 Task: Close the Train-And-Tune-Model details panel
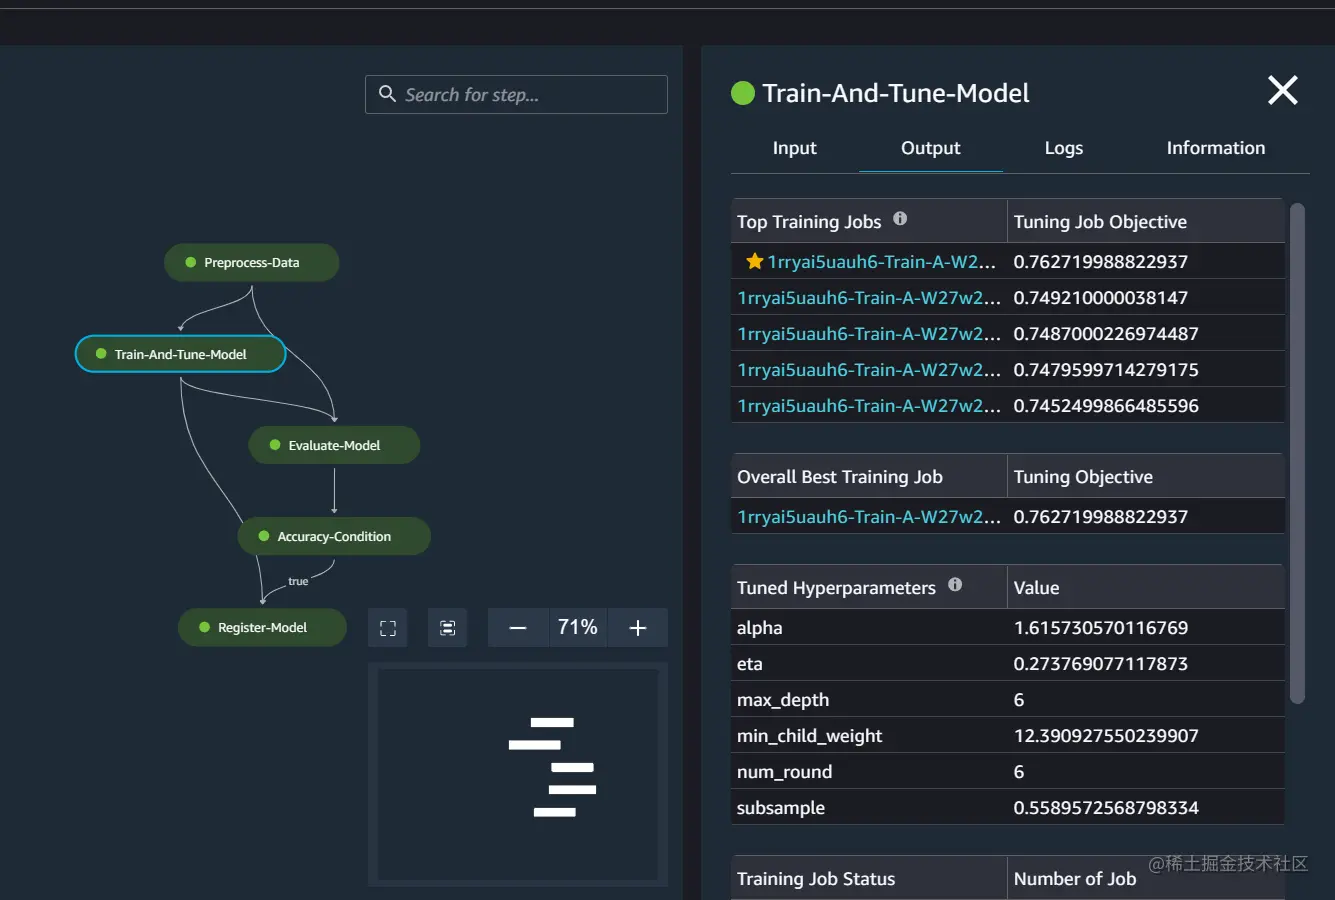(1283, 91)
